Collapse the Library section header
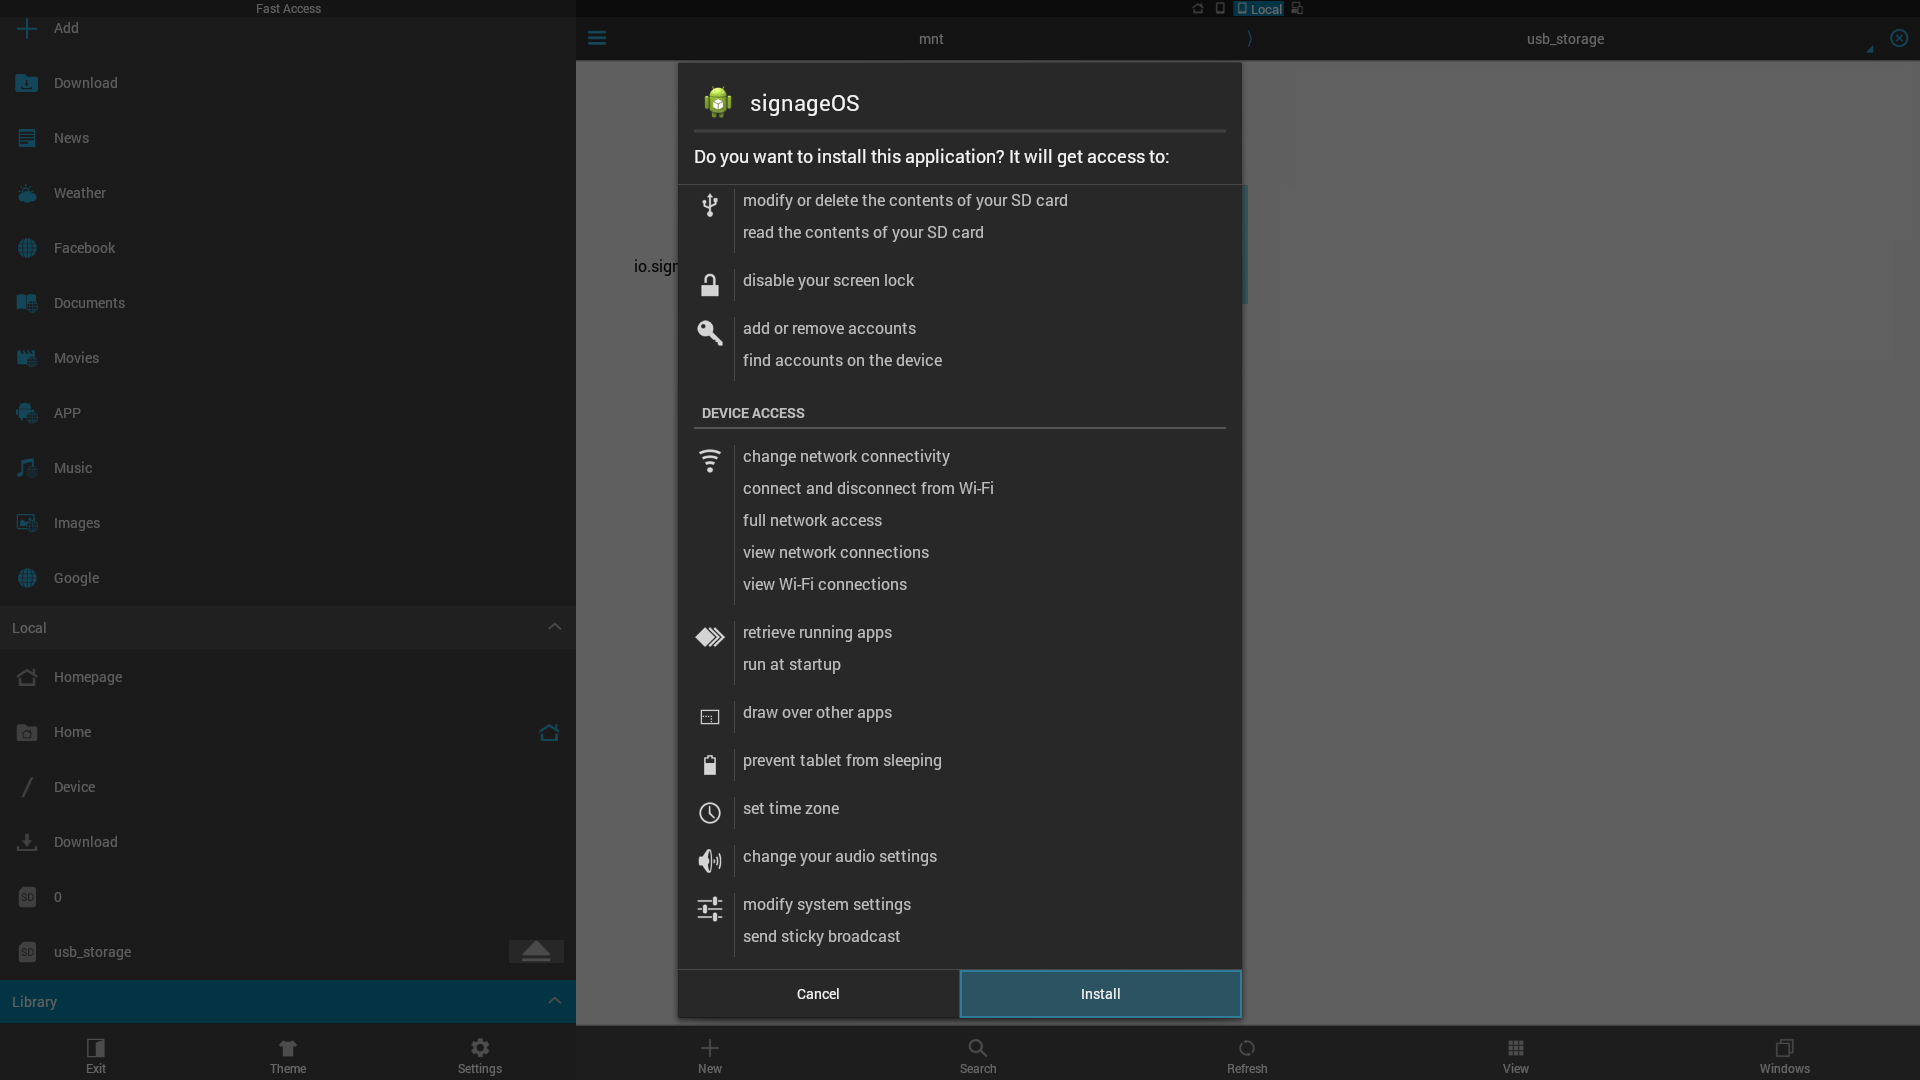This screenshot has height=1080, width=1920. point(554,1001)
